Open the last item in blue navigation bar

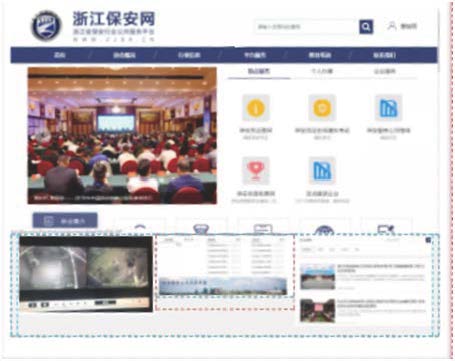tap(384, 55)
